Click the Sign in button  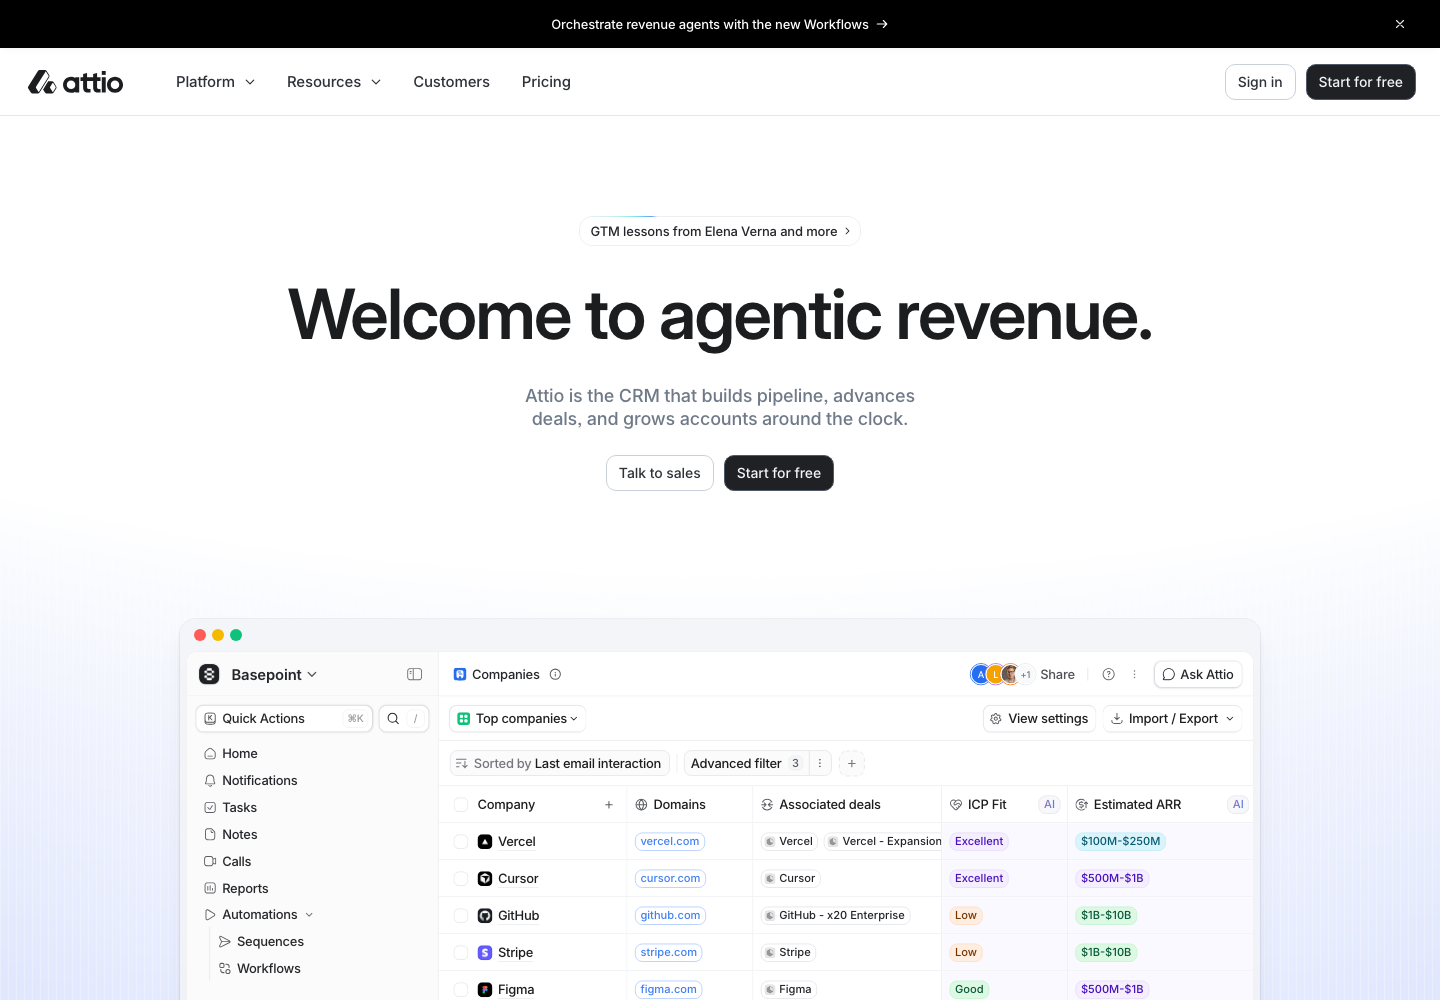point(1260,82)
